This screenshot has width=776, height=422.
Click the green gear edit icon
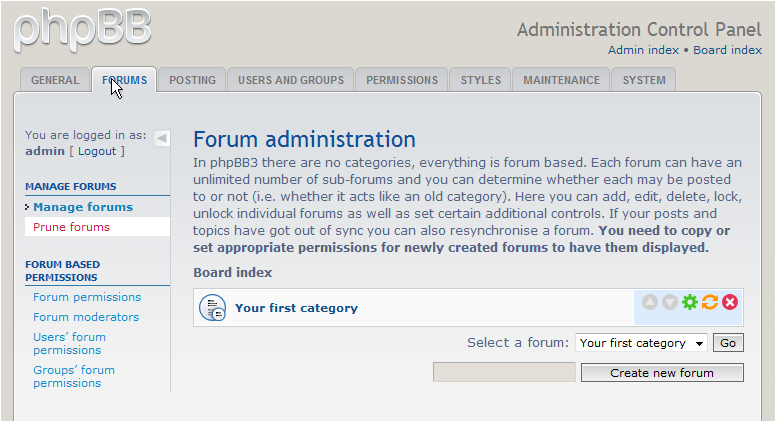[x=690, y=302]
